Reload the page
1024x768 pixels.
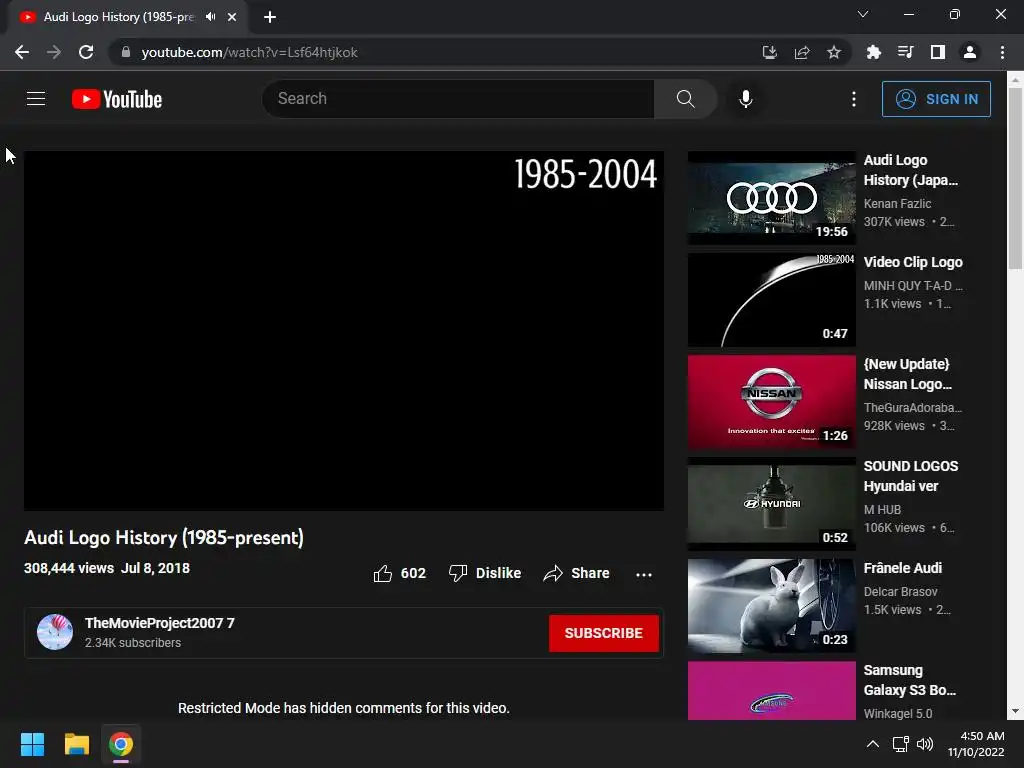[86, 52]
